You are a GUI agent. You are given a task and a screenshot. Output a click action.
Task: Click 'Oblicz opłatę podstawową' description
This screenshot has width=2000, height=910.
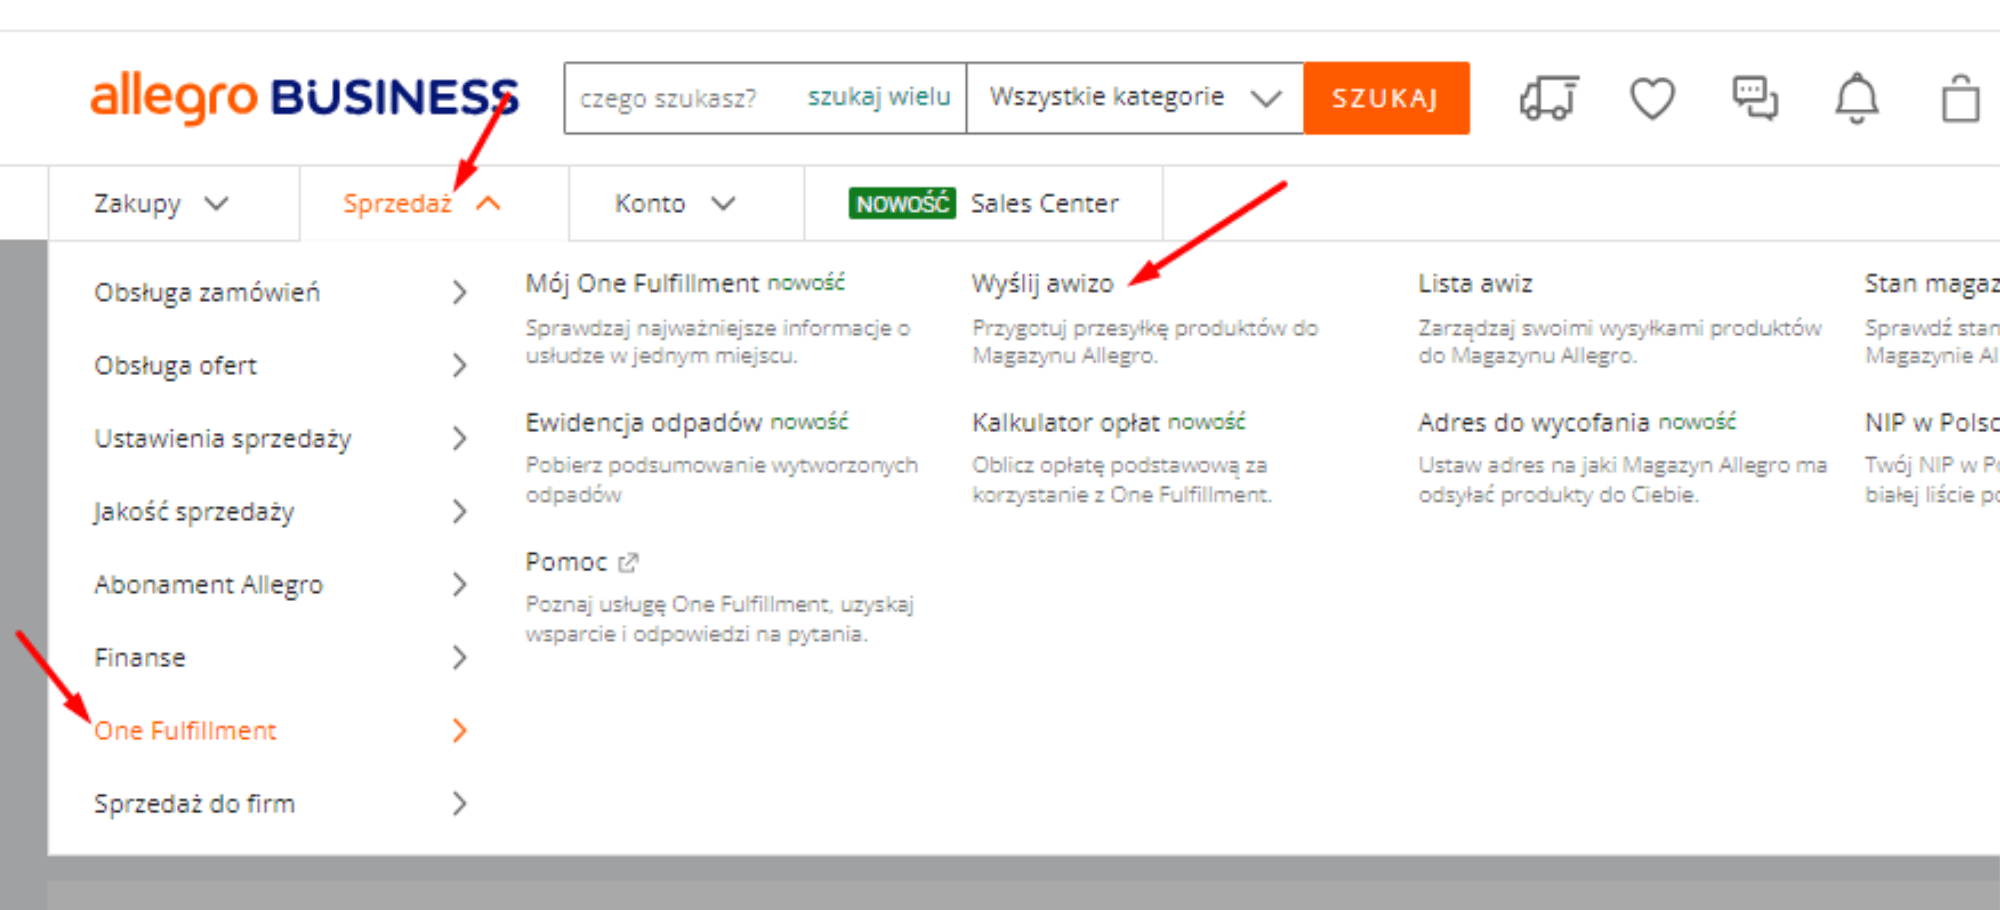tap(1122, 479)
